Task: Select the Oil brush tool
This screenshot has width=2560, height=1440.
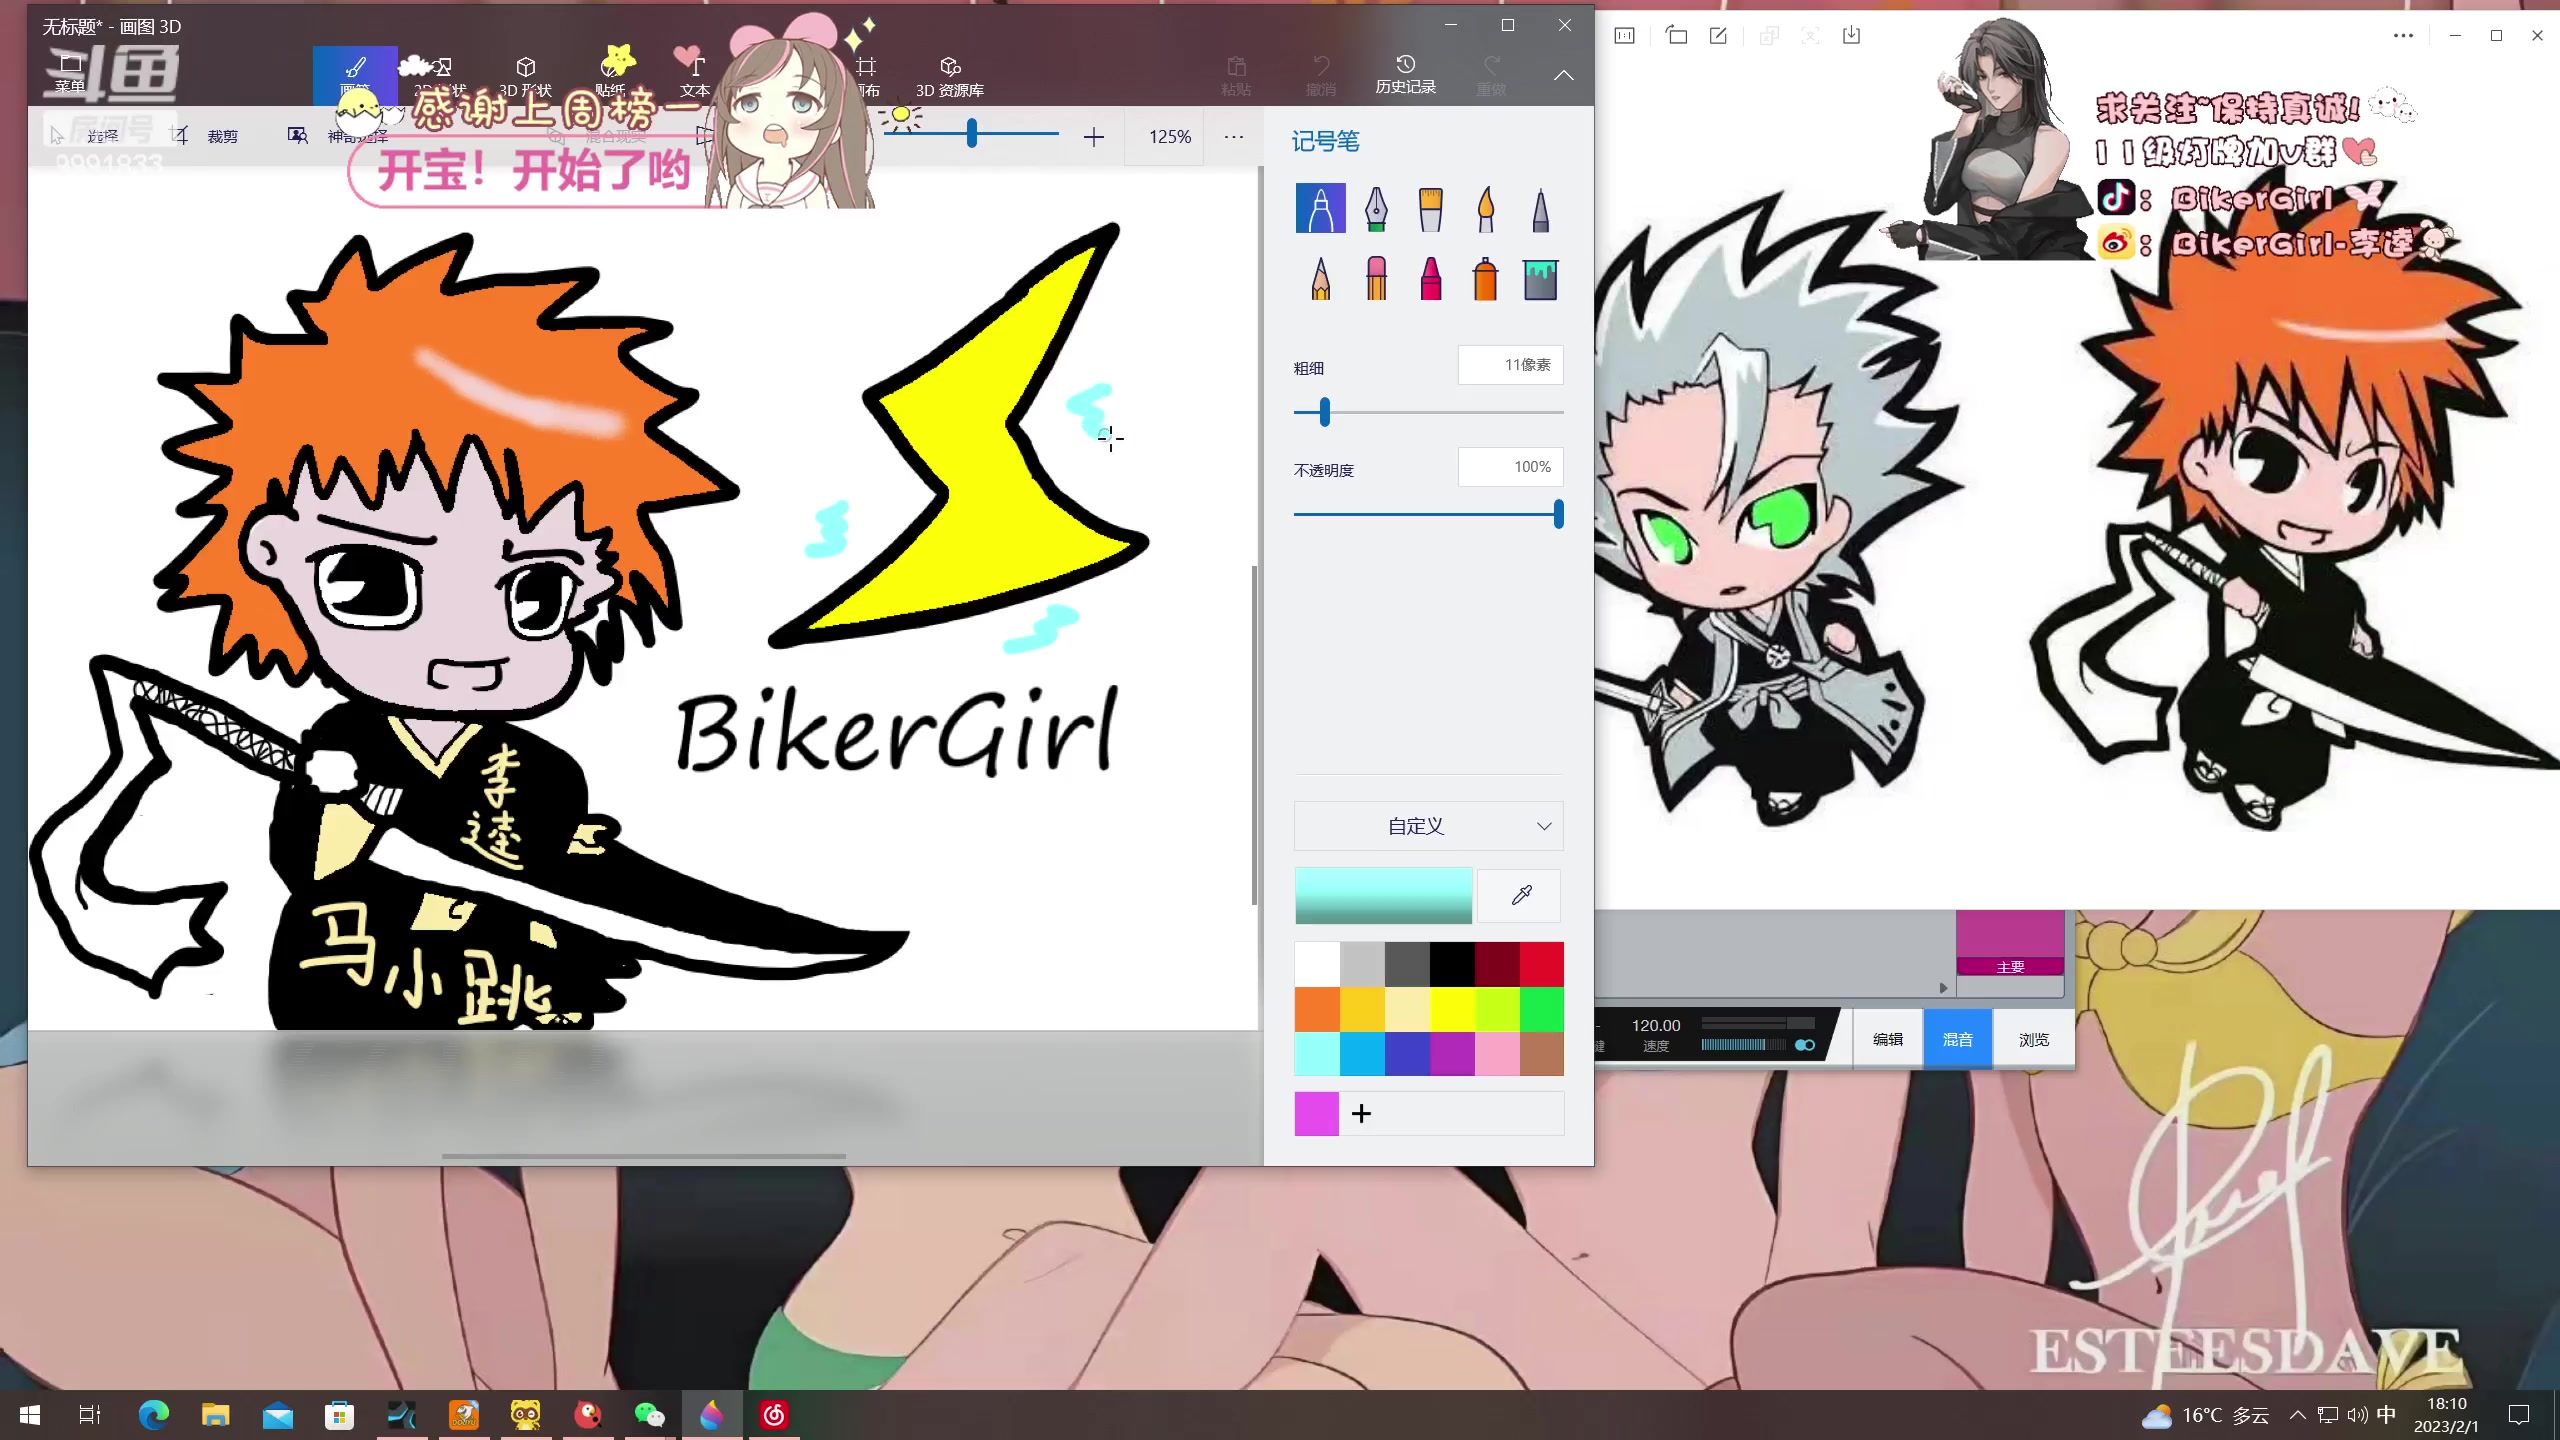Action: click(1431, 208)
